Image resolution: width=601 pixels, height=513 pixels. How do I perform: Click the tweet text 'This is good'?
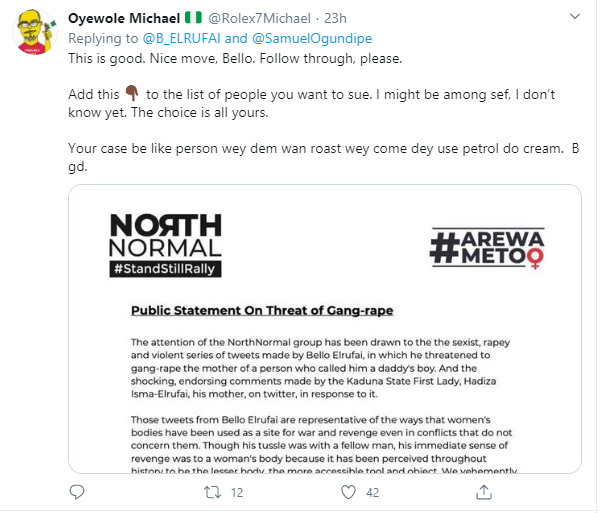pos(107,57)
